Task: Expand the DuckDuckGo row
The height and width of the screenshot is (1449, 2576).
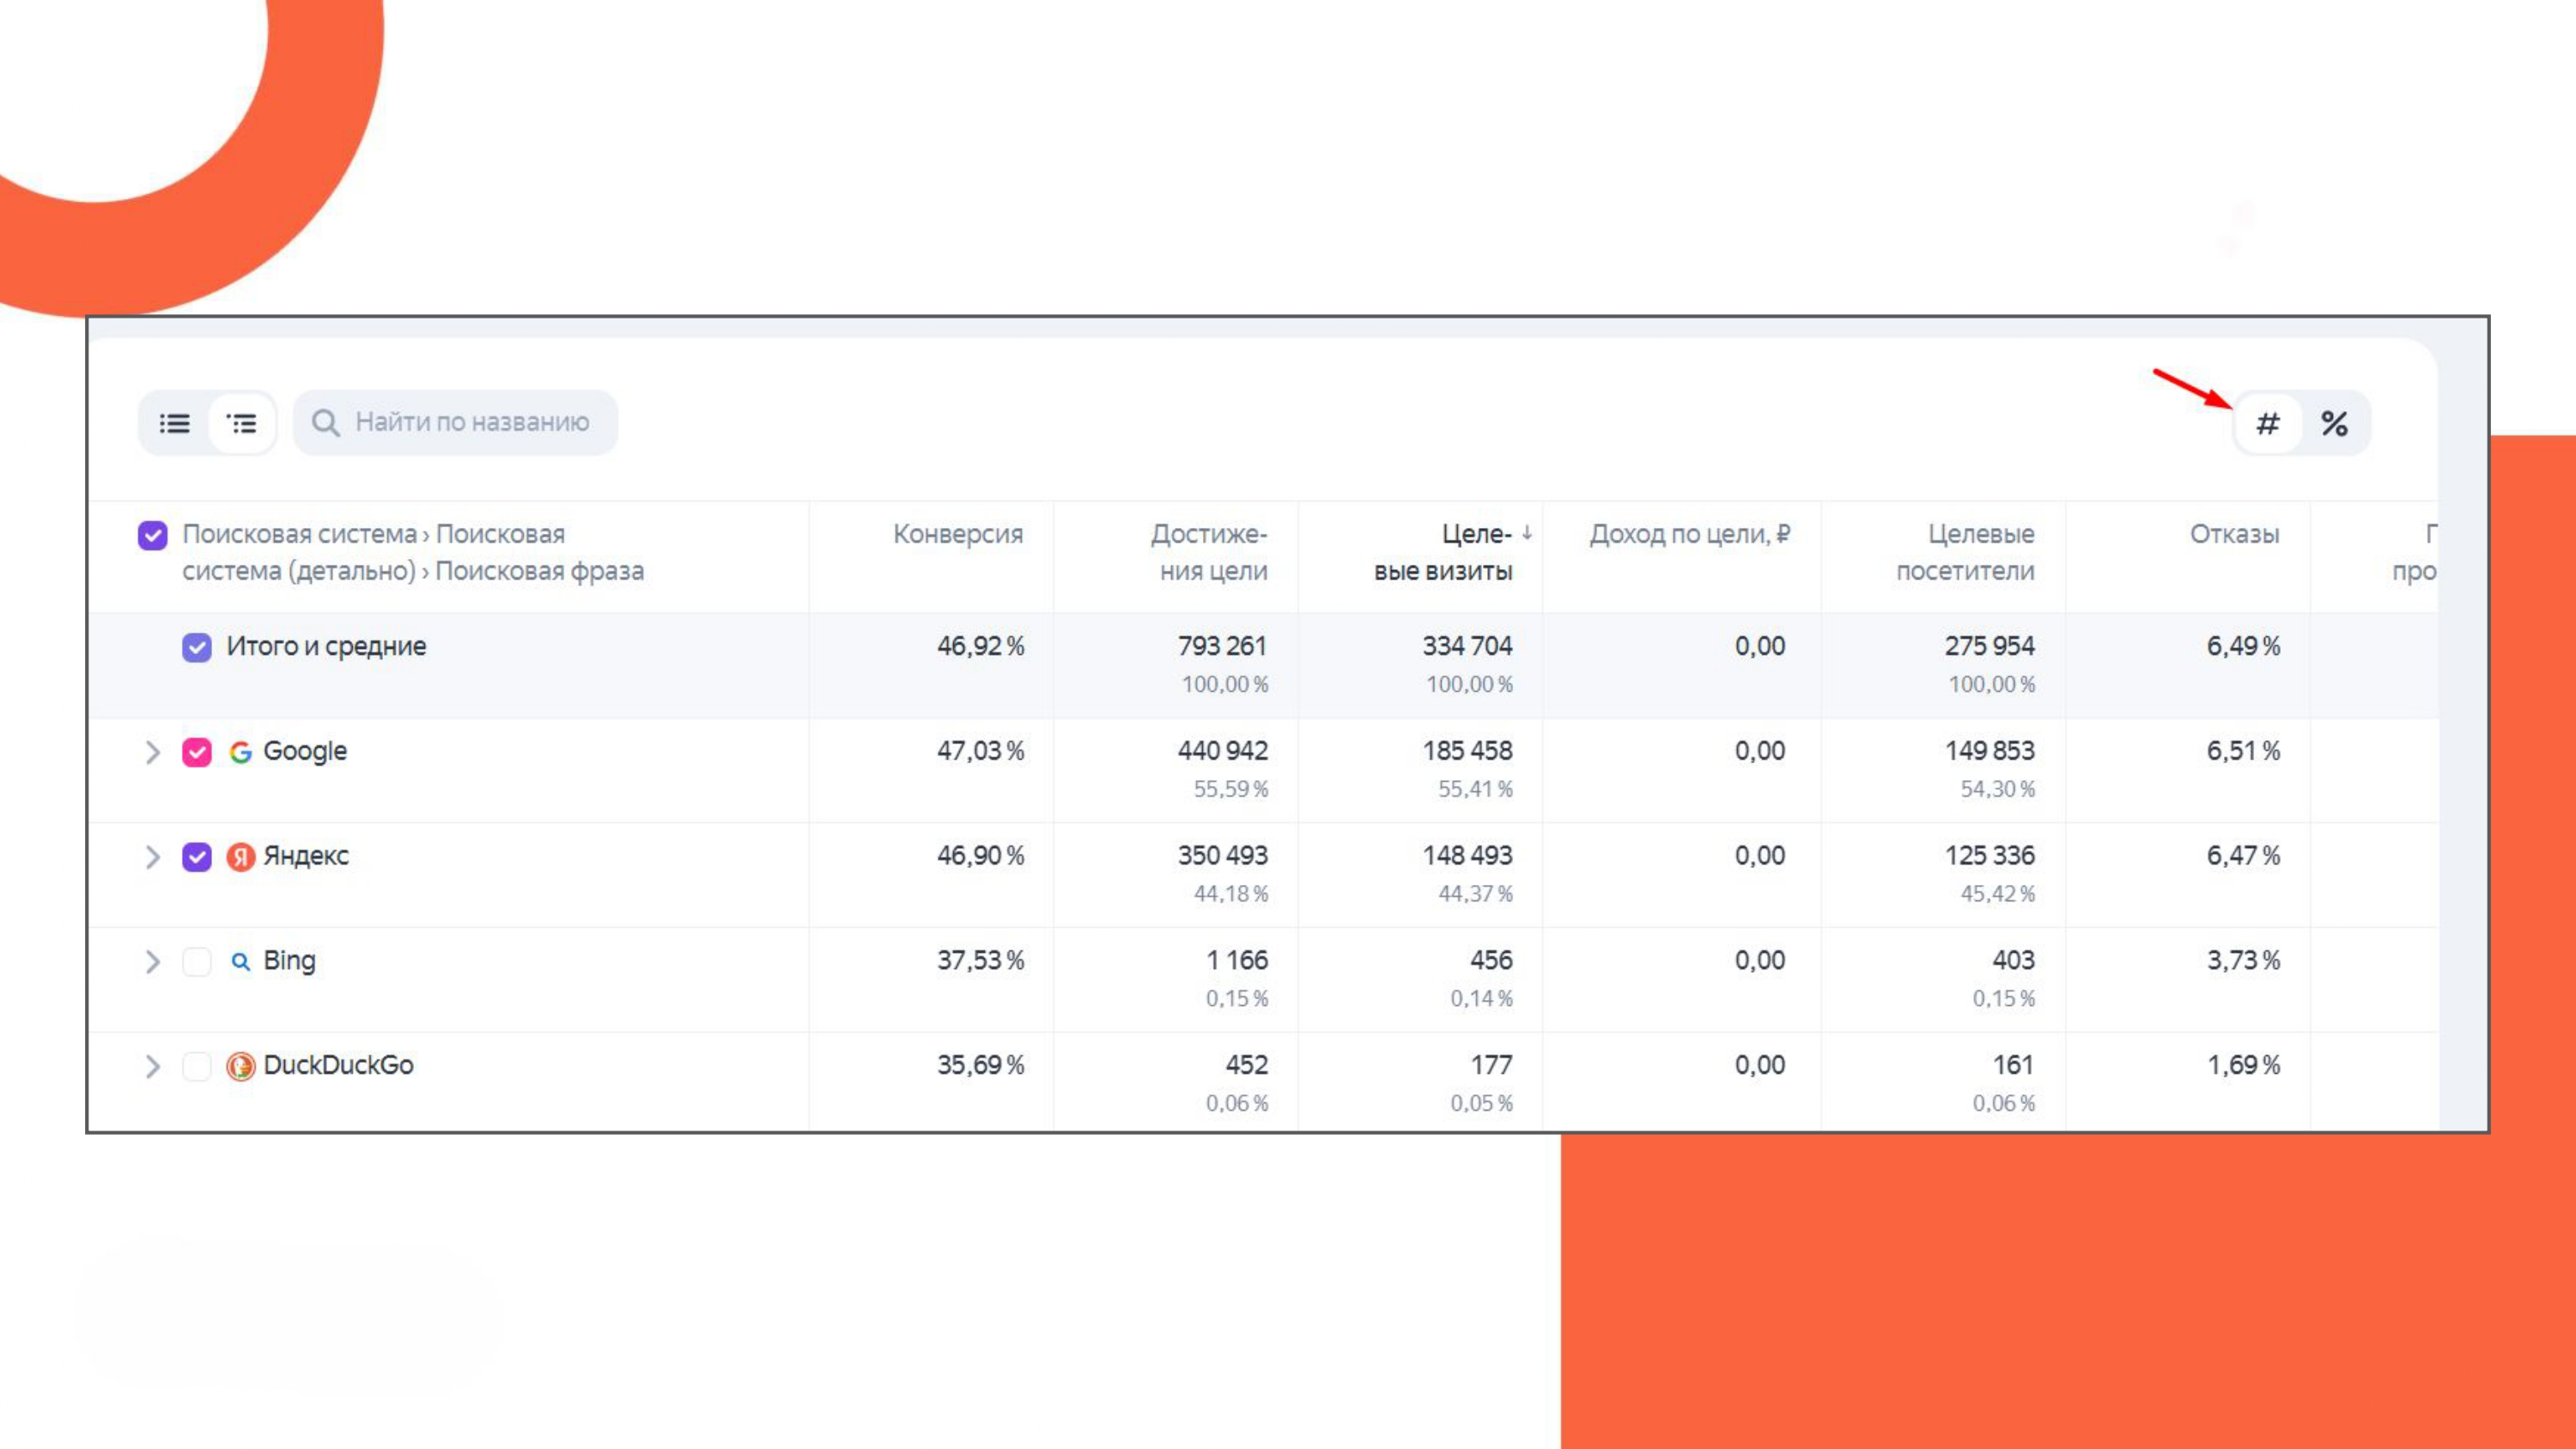Action: [x=153, y=1066]
